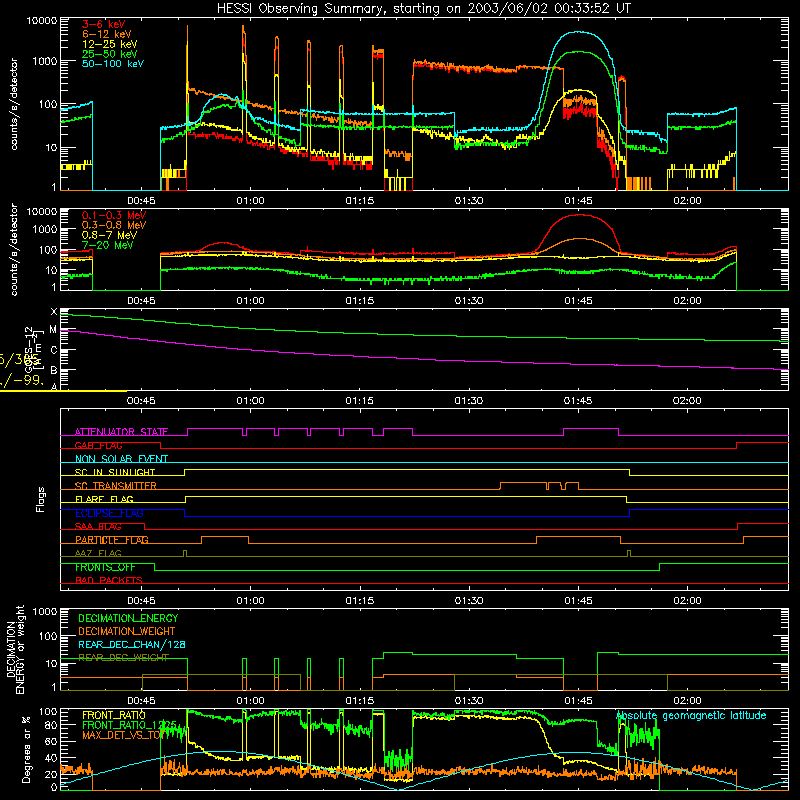Click the 02:00 tick under the MeV panel
This screenshot has width=800, height=800.
click(687, 301)
